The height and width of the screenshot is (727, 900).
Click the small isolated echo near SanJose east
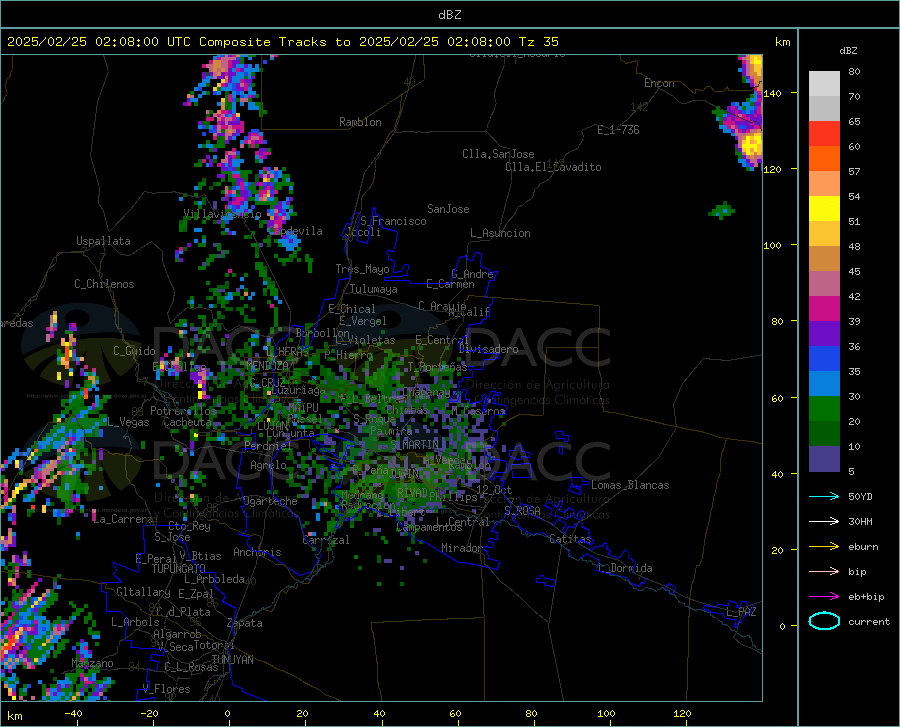(x=722, y=211)
